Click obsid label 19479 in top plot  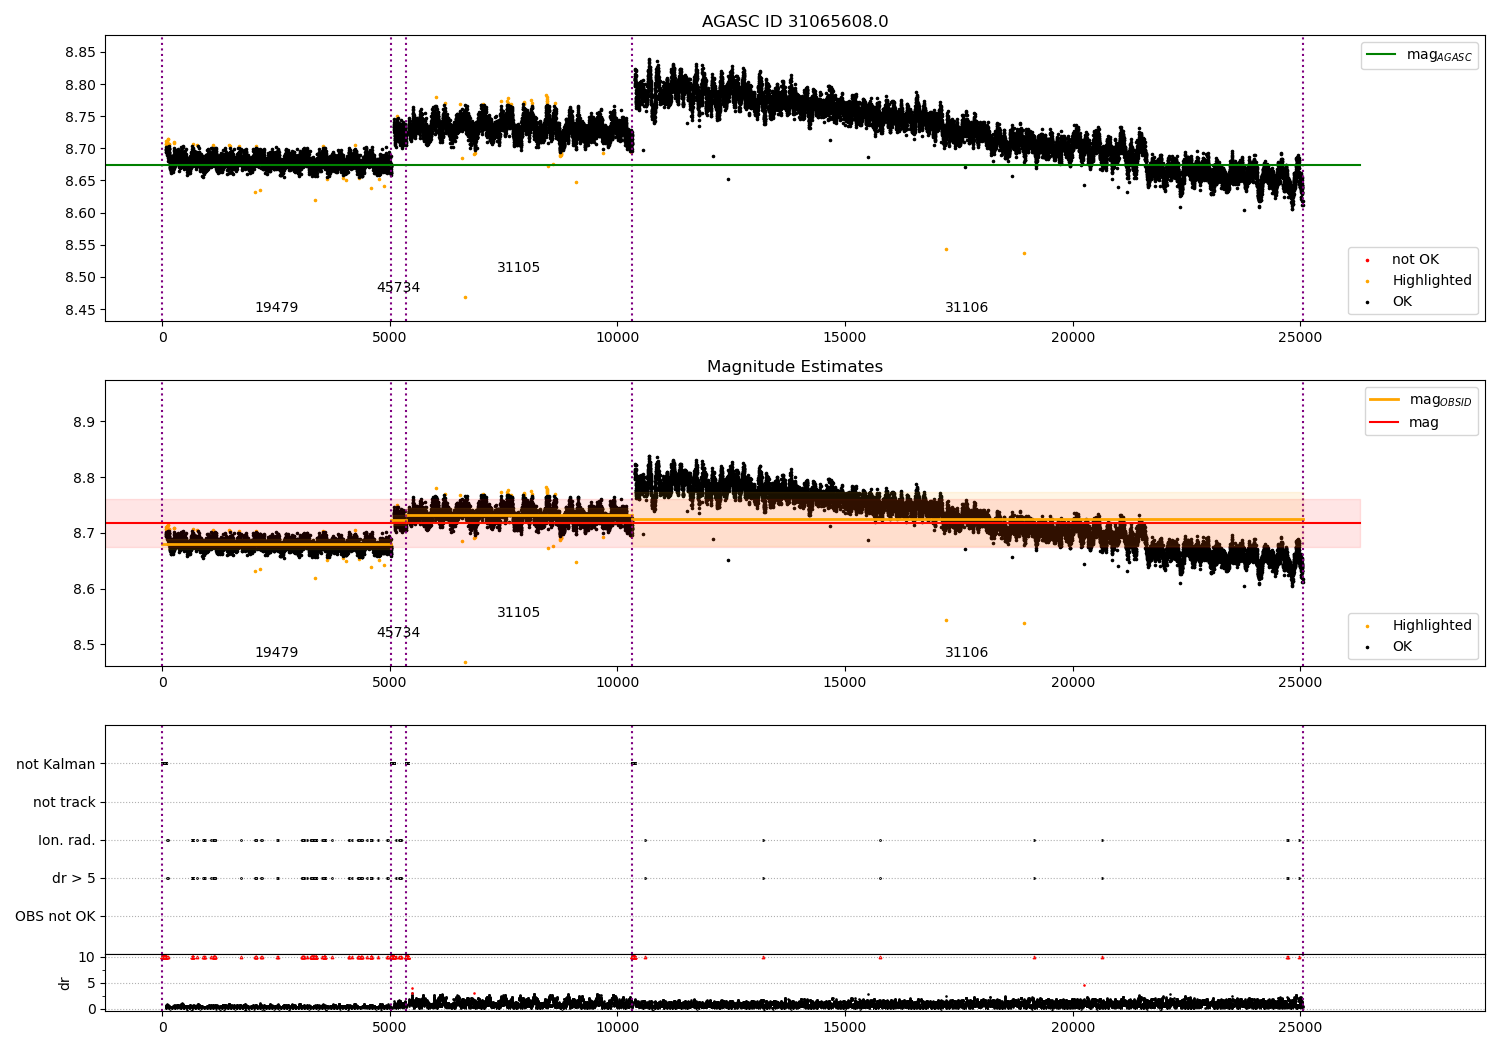(276, 308)
